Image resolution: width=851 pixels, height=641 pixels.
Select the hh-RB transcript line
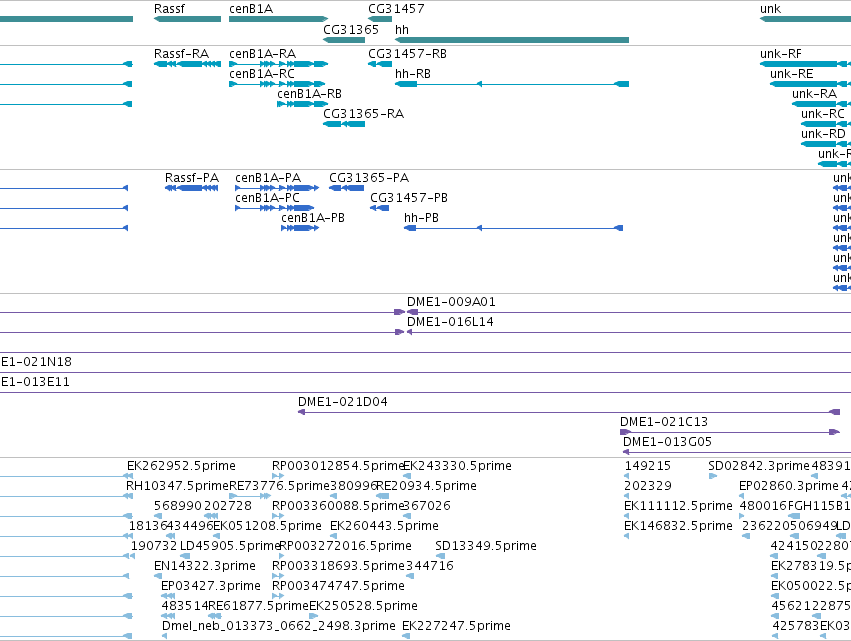pyautogui.click(x=512, y=84)
